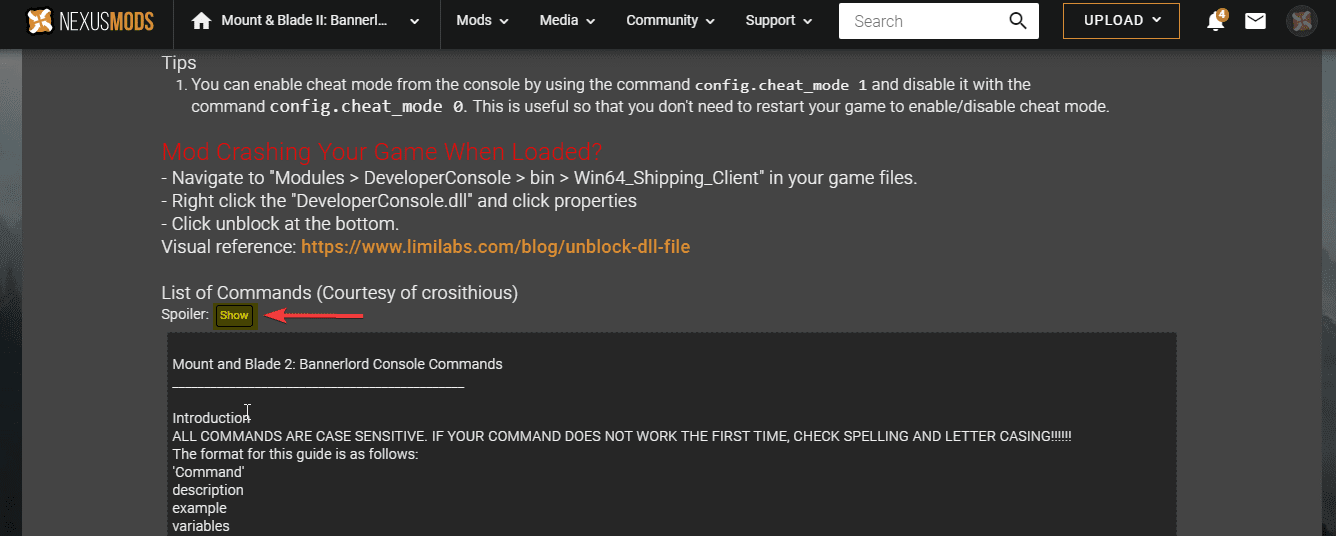Click the red Mod Crashing heading
1336x536 pixels.
382,152
